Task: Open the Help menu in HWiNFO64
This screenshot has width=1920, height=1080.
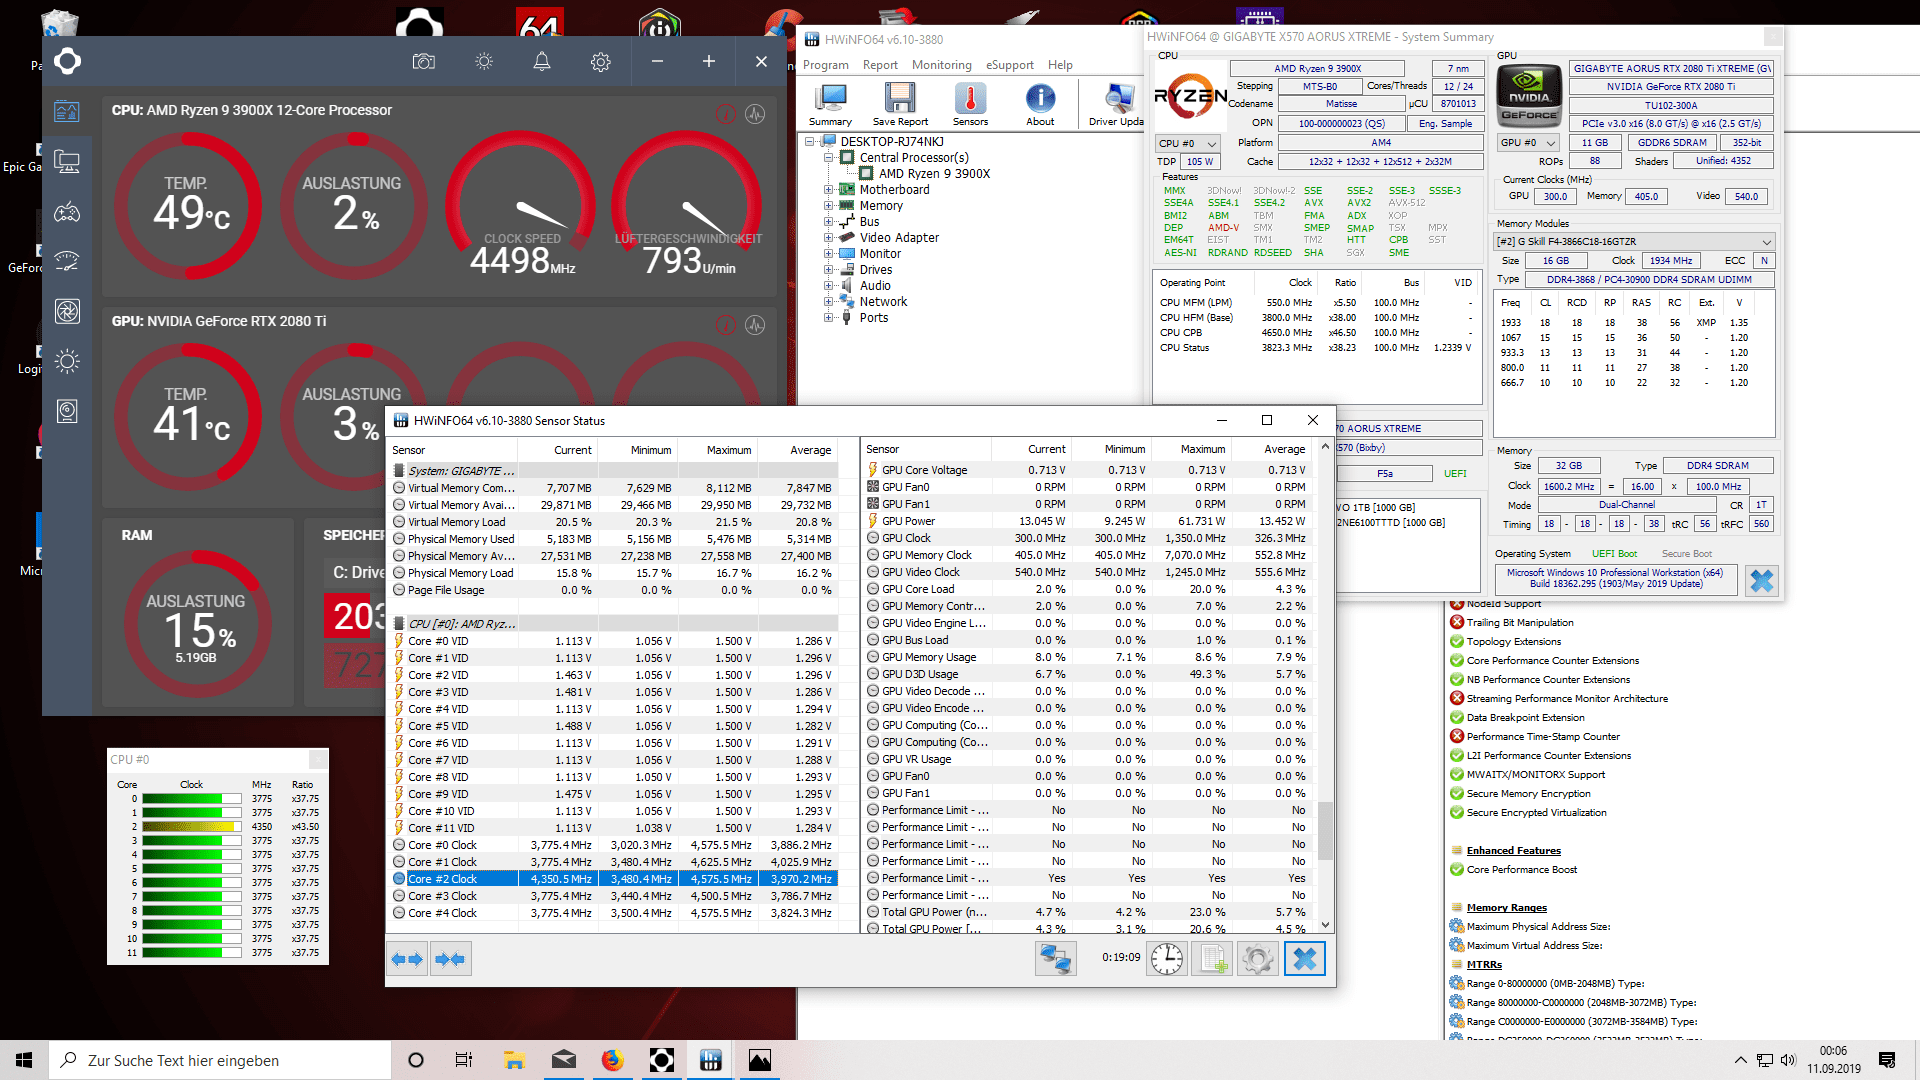Action: tap(1060, 65)
